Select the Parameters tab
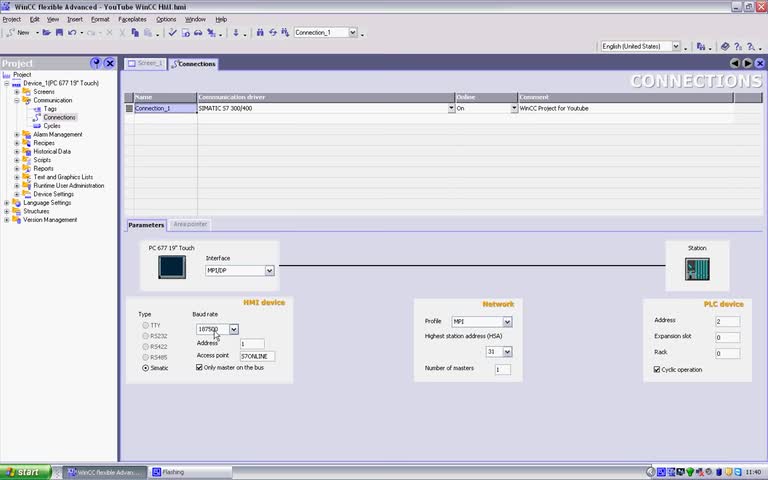The image size is (768, 480). (x=146, y=225)
